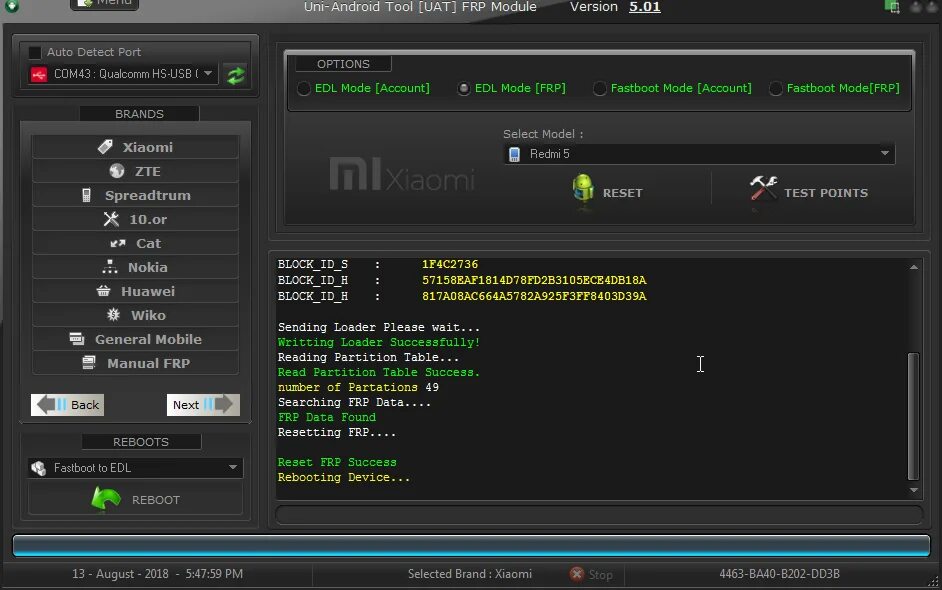Click the blue progress bar

coord(472,546)
